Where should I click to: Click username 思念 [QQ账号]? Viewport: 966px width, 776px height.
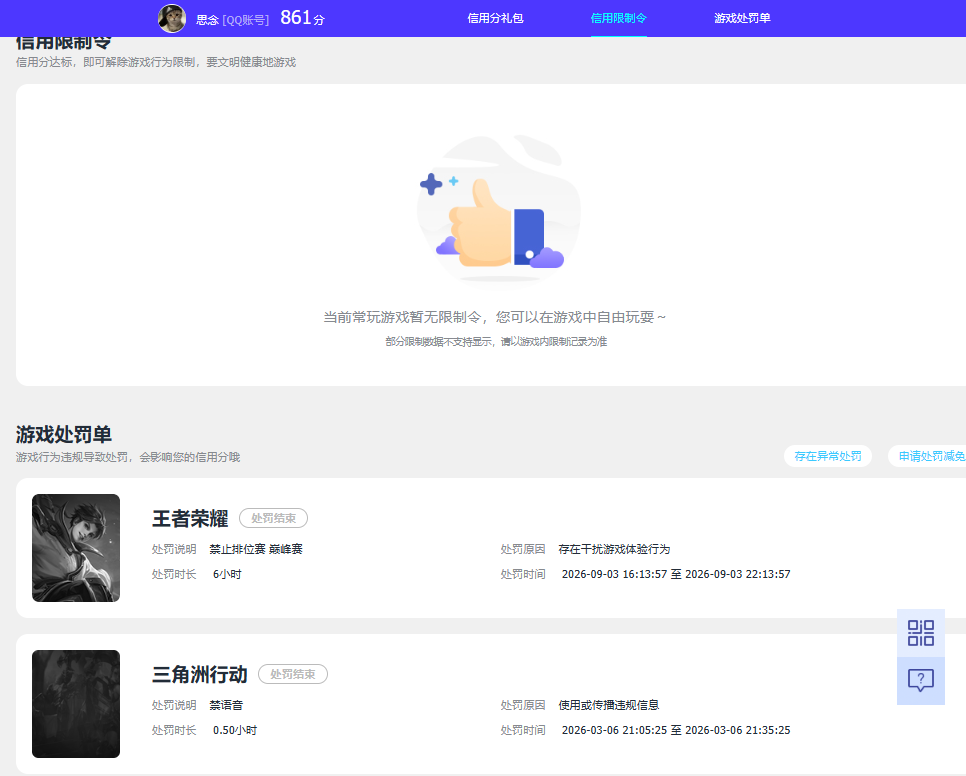click(232, 20)
